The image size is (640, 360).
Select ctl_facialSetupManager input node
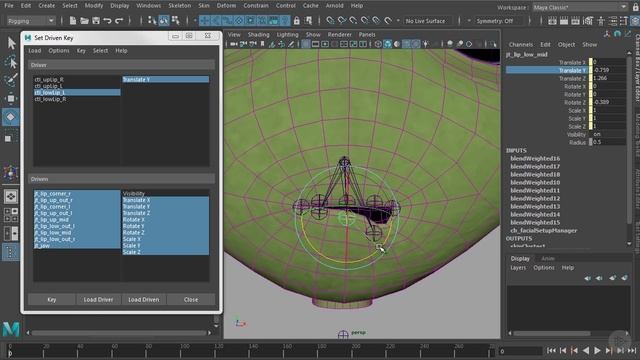543,231
